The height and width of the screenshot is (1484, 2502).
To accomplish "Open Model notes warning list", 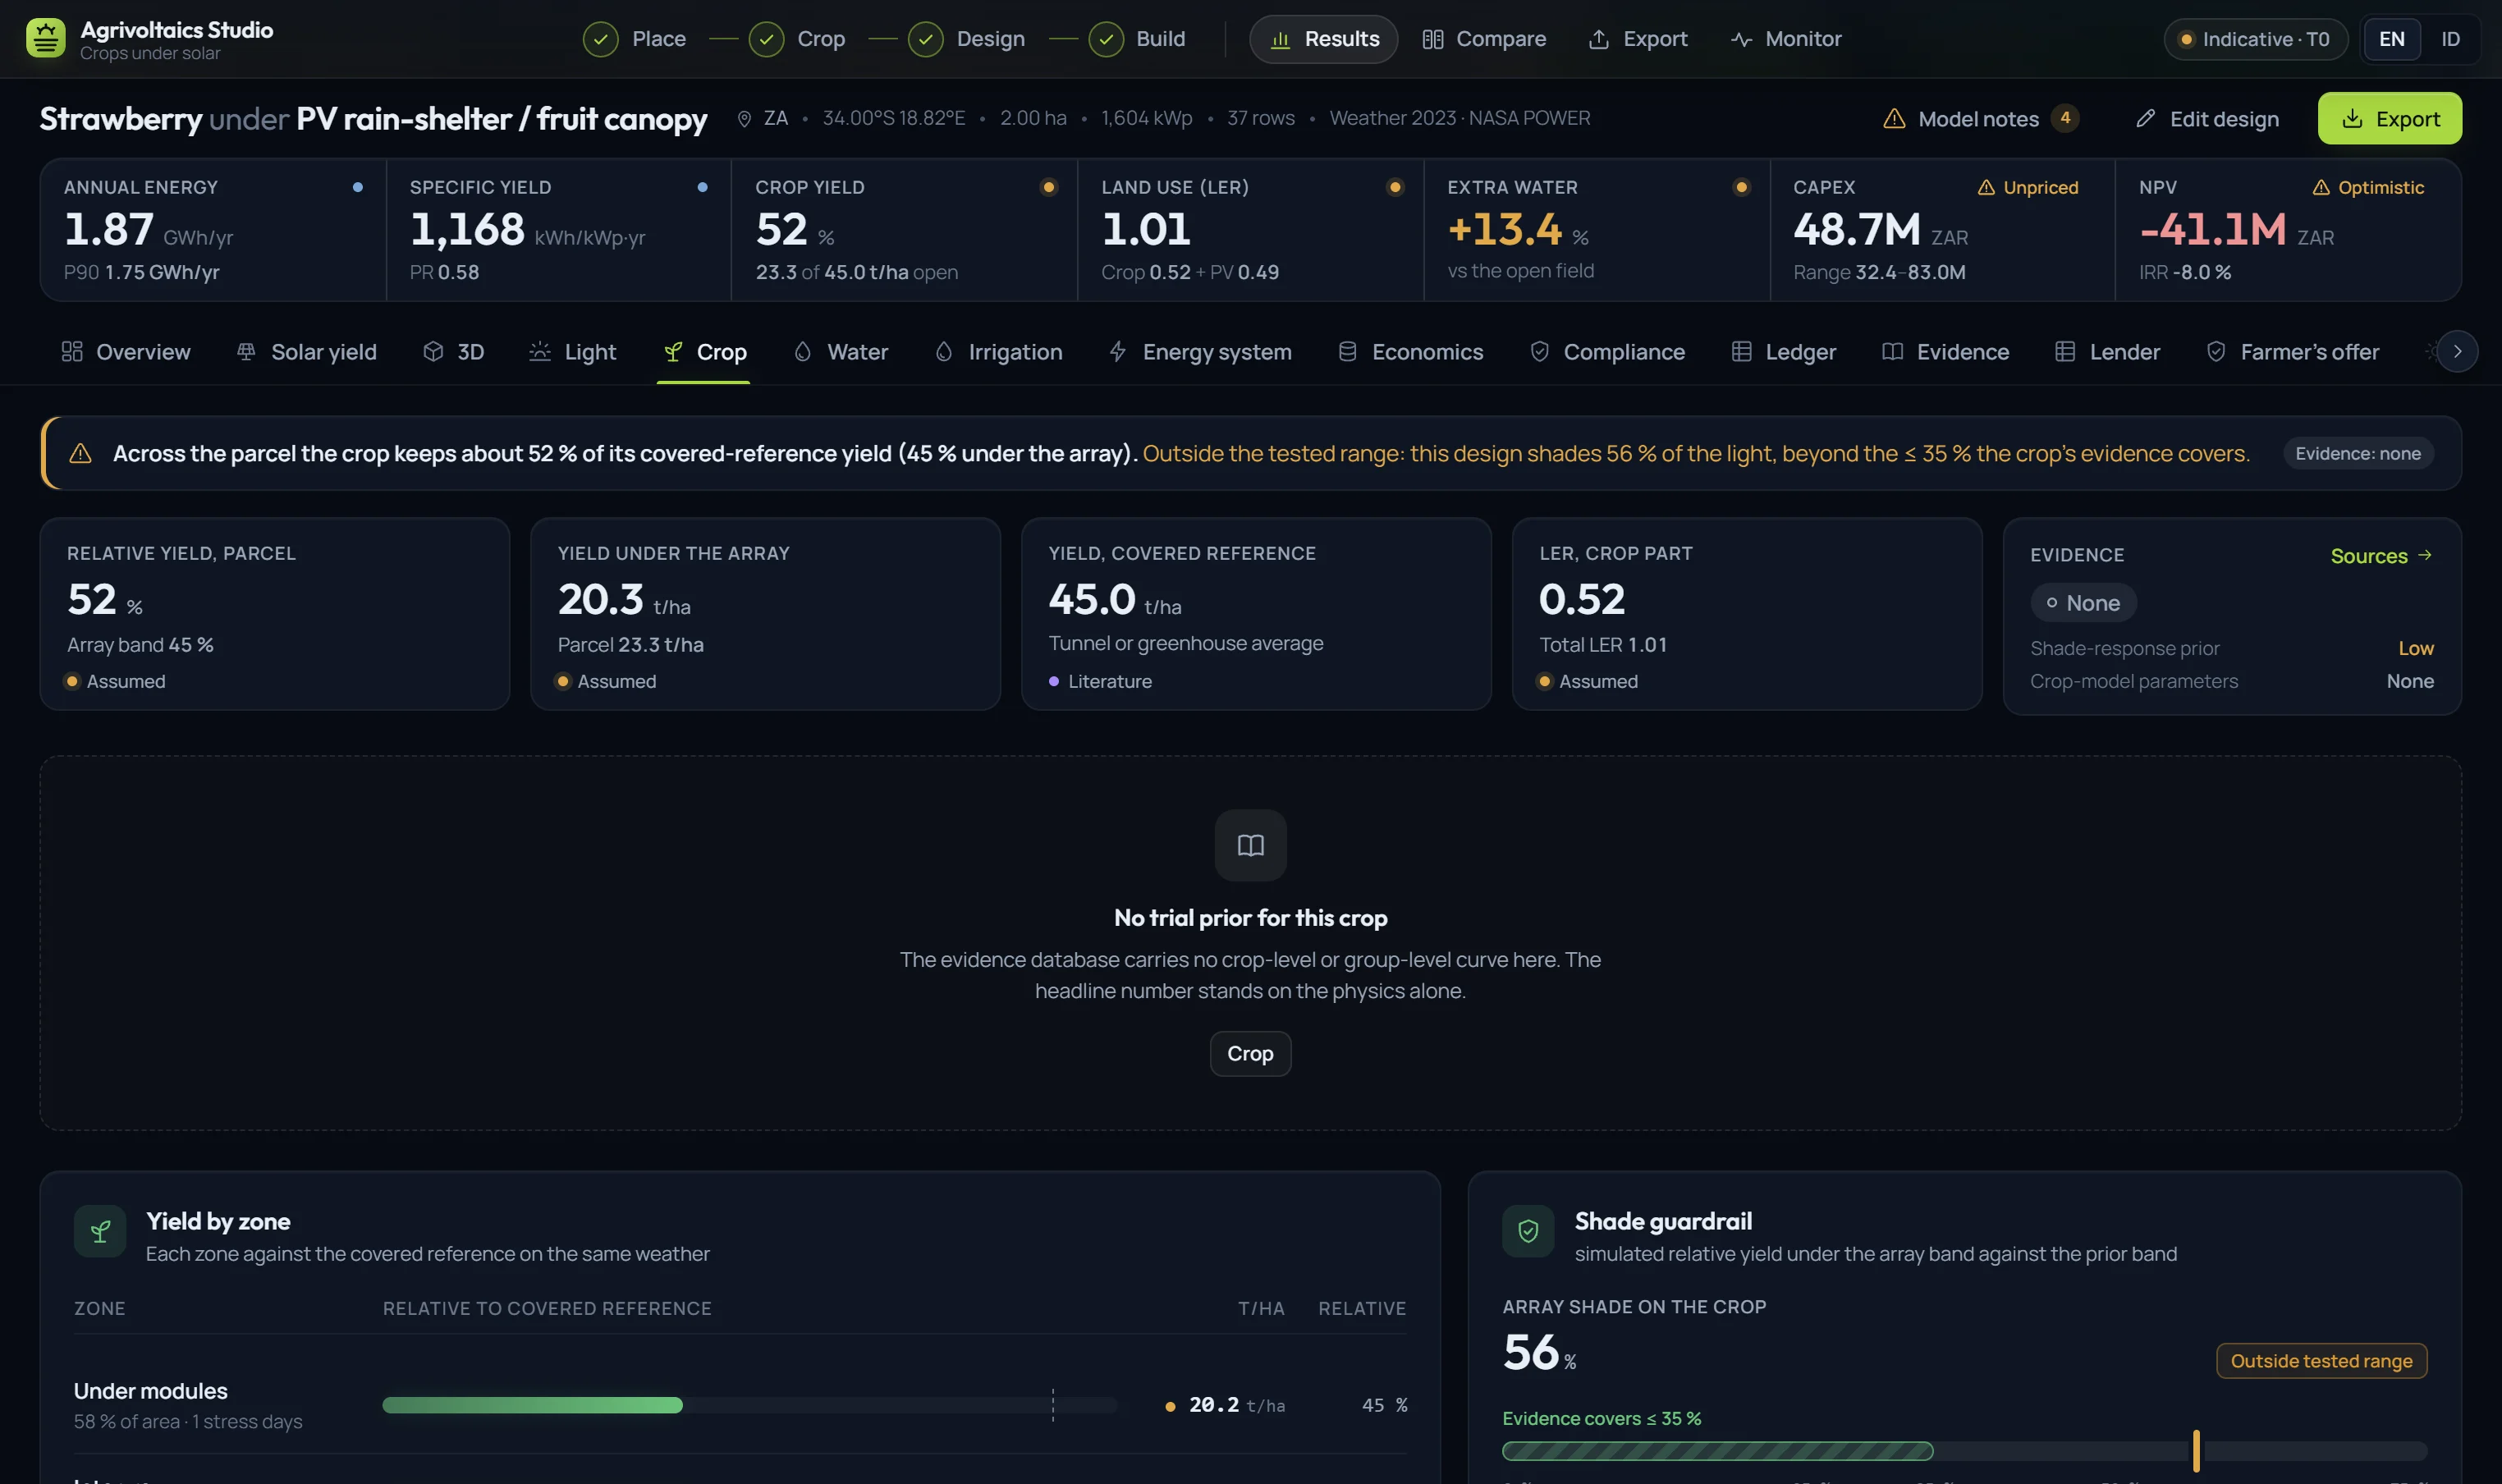I will click(x=1980, y=119).
